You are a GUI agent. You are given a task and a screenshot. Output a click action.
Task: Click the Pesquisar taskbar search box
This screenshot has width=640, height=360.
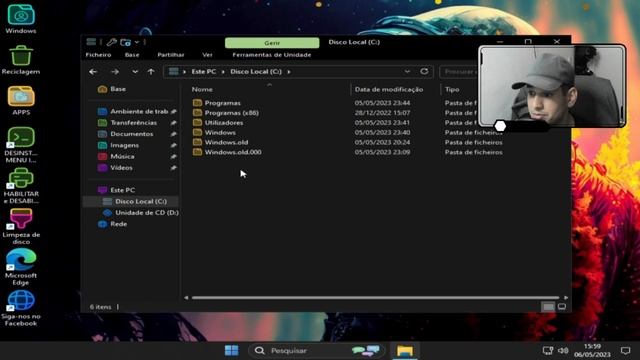pos(317,351)
